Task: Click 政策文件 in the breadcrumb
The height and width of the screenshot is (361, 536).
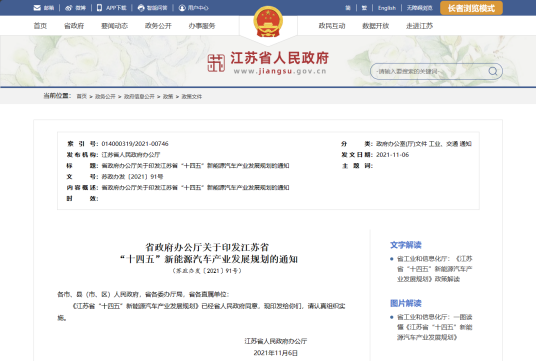Action: (x=191, y=96)
